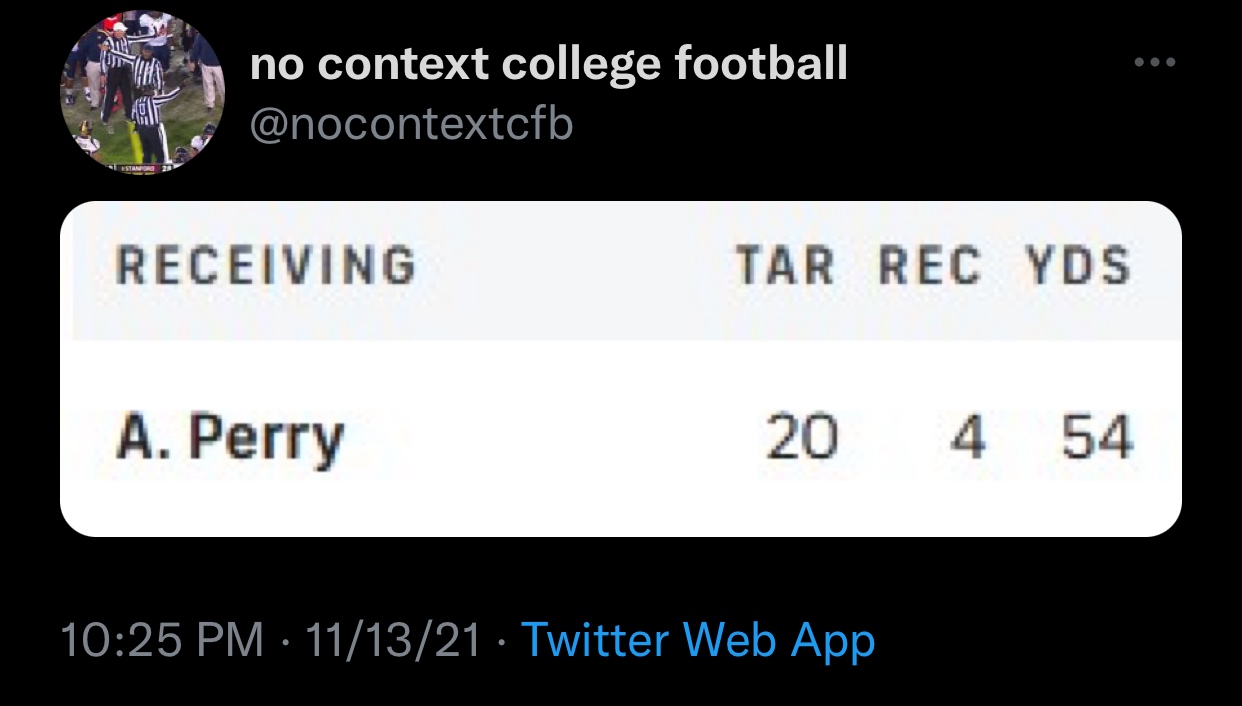Image resolution: width=1242 pixels, height=706 pixels.
Task: Select the RECEIVING header in the image
Action: (x=265, y=266)
